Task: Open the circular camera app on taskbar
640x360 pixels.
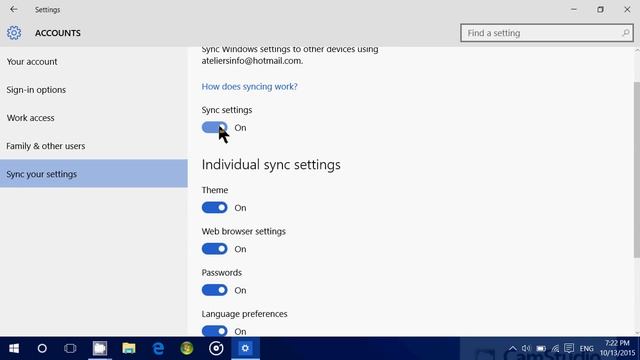Action: click(216, 348)
